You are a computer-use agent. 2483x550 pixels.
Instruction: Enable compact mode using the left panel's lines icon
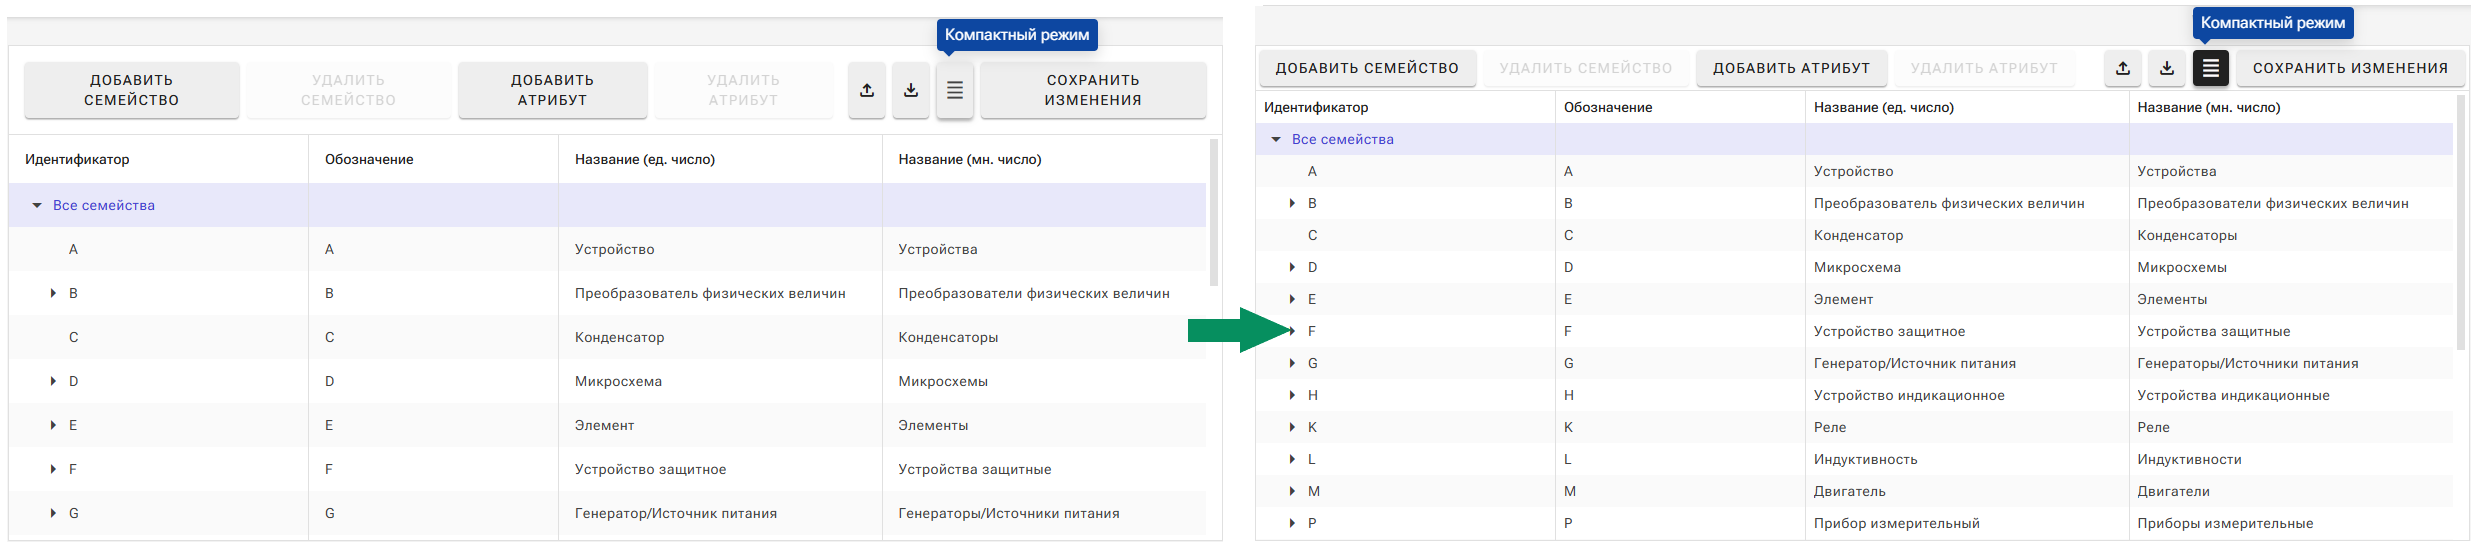click(x=955, y=90)
